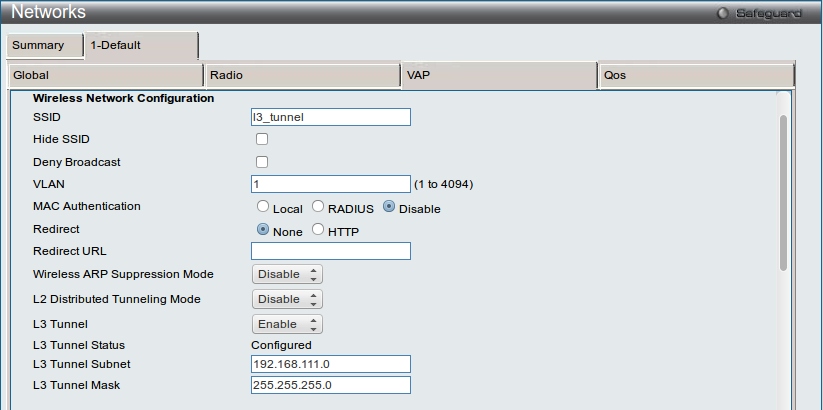
Task: Select Disable for MAC Authentication
Action: tap(389, 207)
